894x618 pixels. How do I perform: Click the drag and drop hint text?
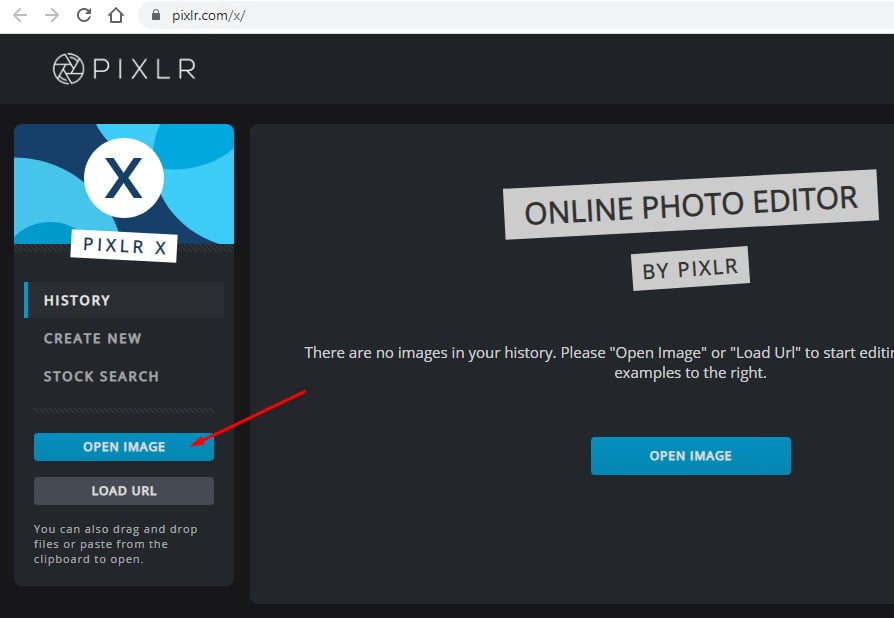pos(115,544)
